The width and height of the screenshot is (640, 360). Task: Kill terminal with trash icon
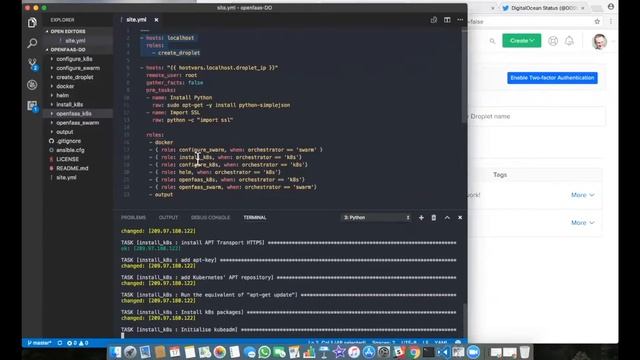point(433,218)
